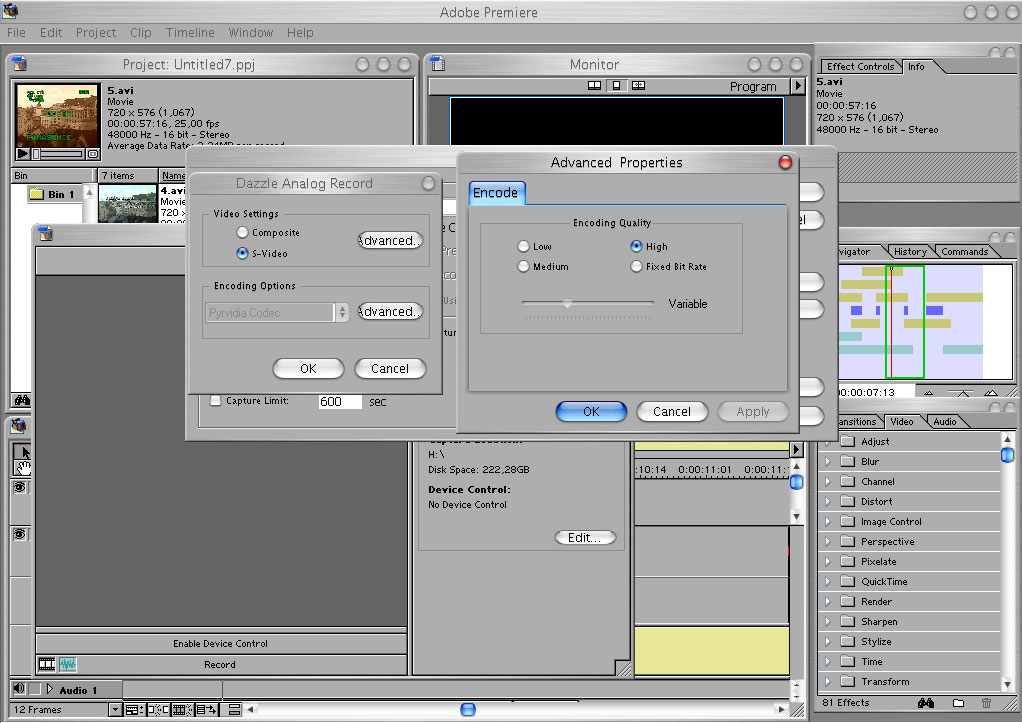Choose Low encoding quality
1022x723 pixels.
(523, 246)
